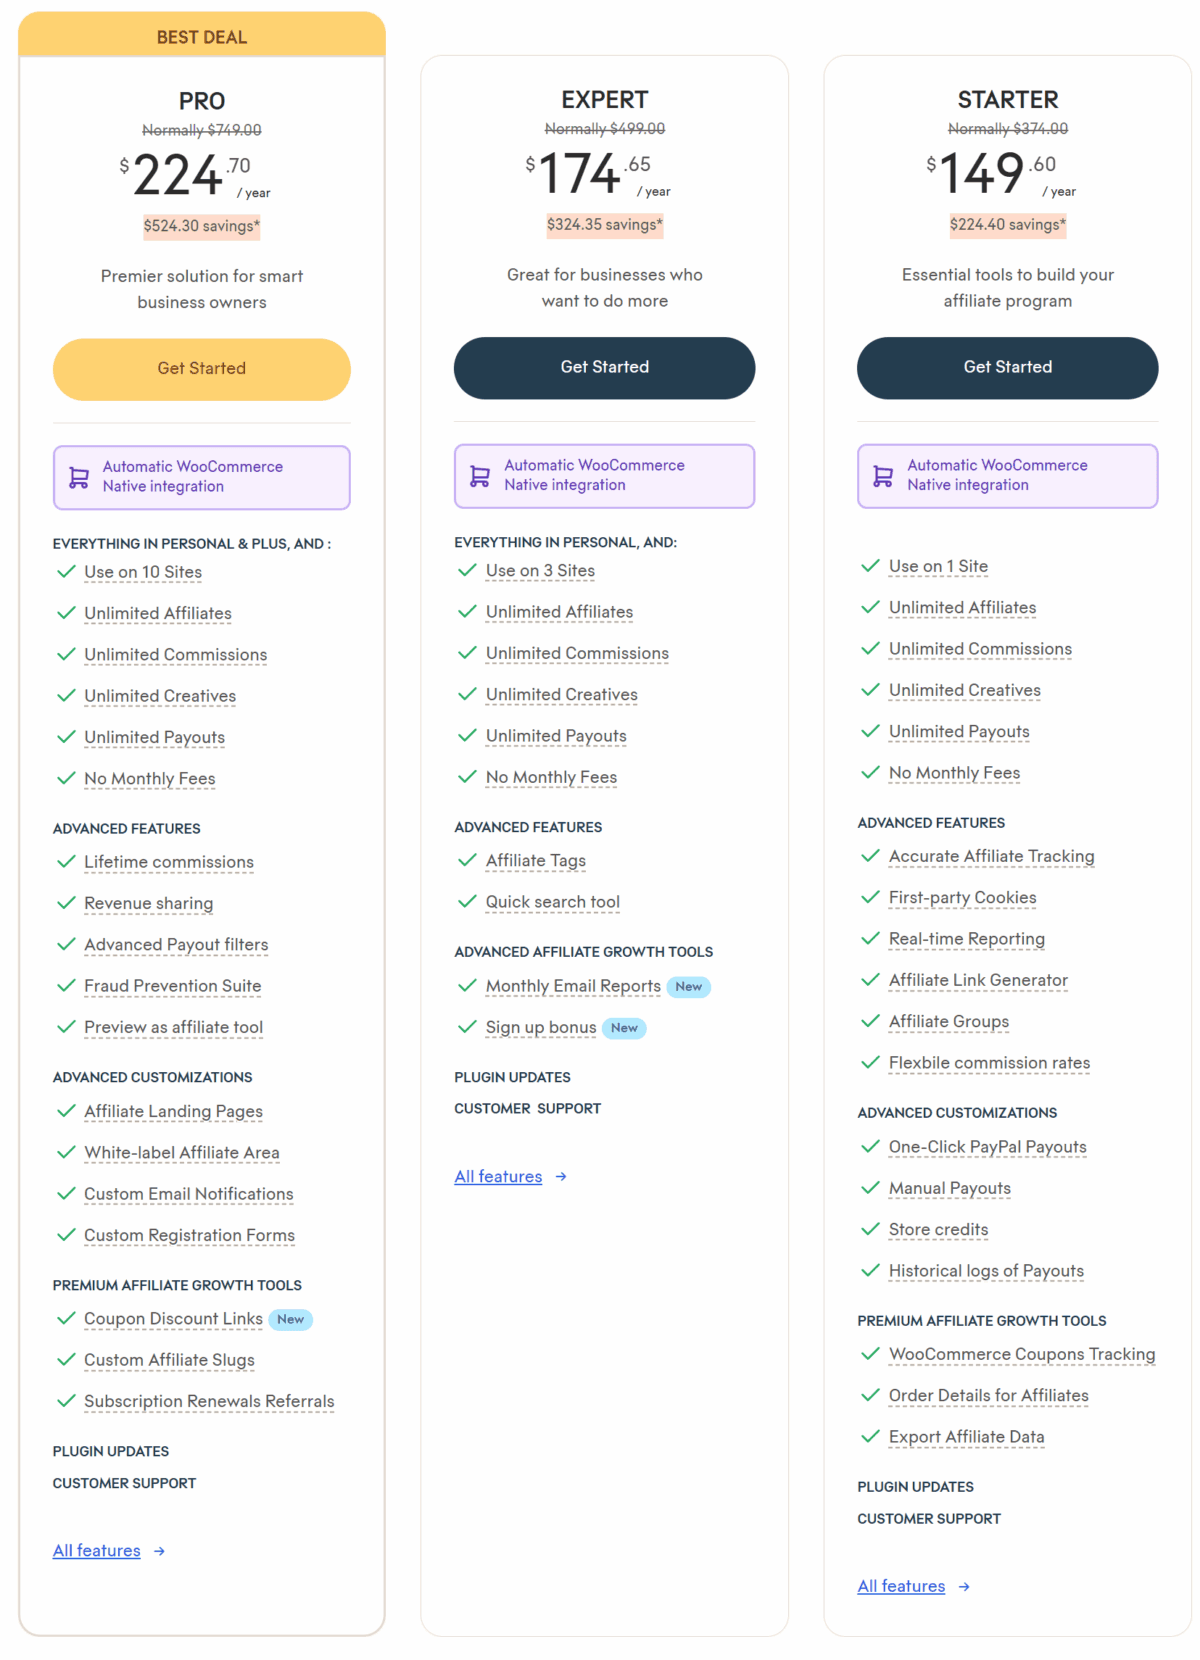Click checkmark next to Use on 10 Sites
The height and width of the screenshot is (1660, 1200).
click(67, 572)
